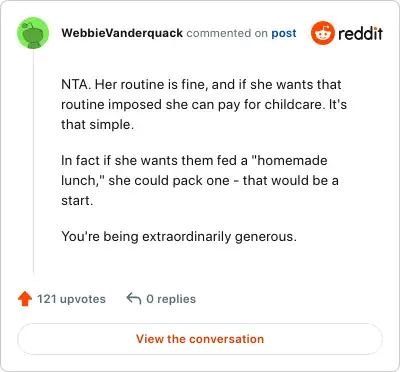The width and height of the screenshot is (400, 372).
Task: Click the "0 replies" label
Action: pos(171,299)
